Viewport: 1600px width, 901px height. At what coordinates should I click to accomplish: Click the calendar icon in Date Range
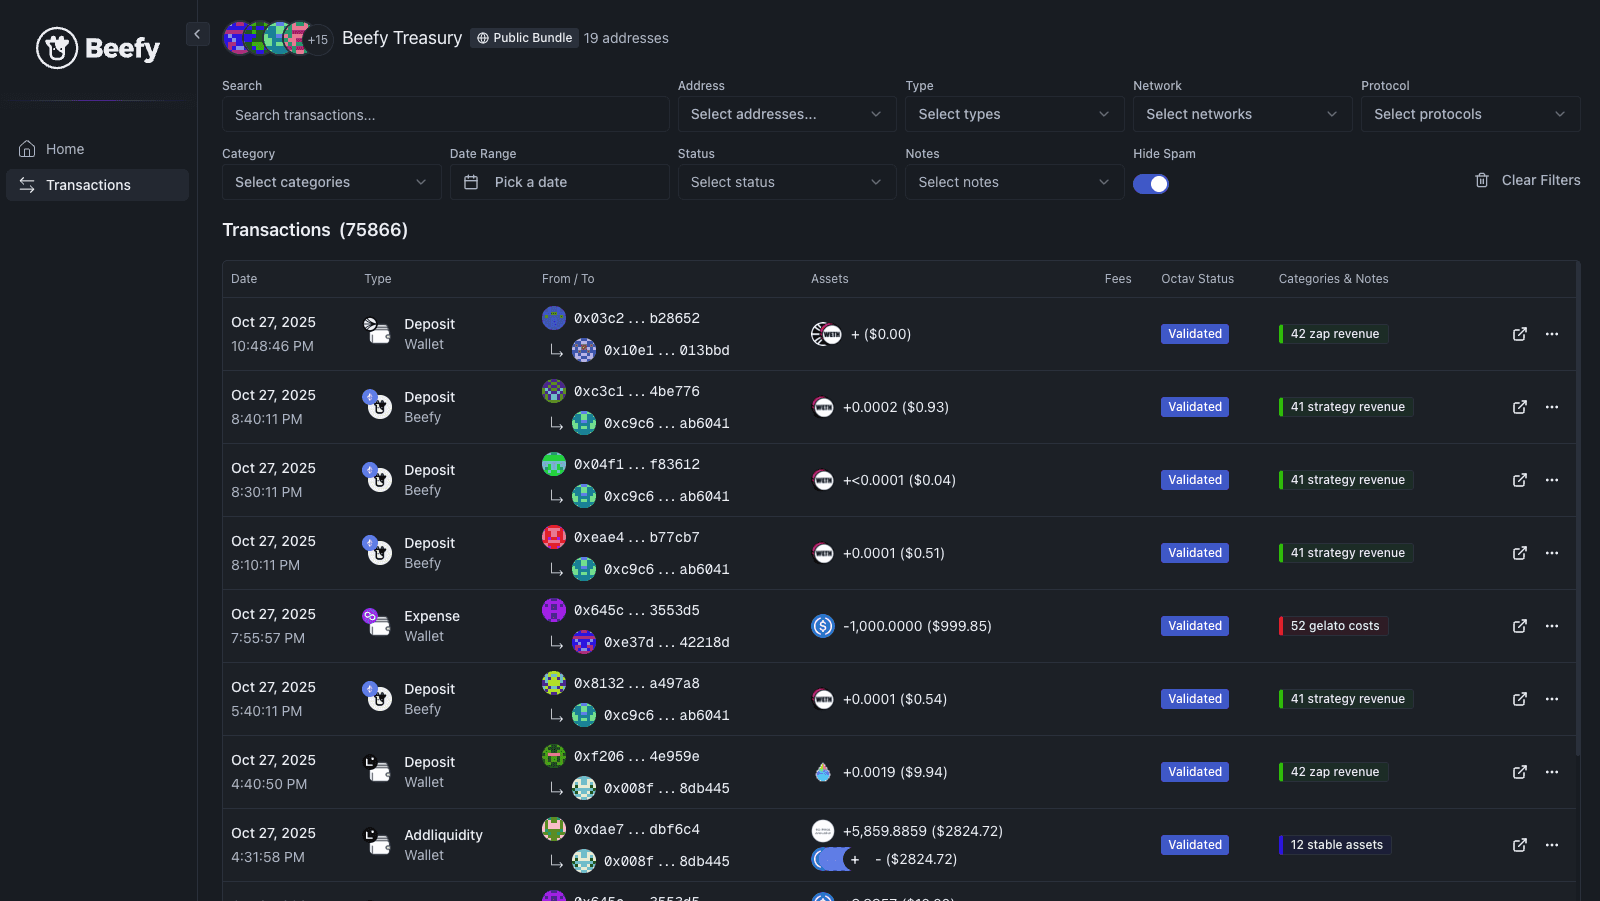[472, 182]
